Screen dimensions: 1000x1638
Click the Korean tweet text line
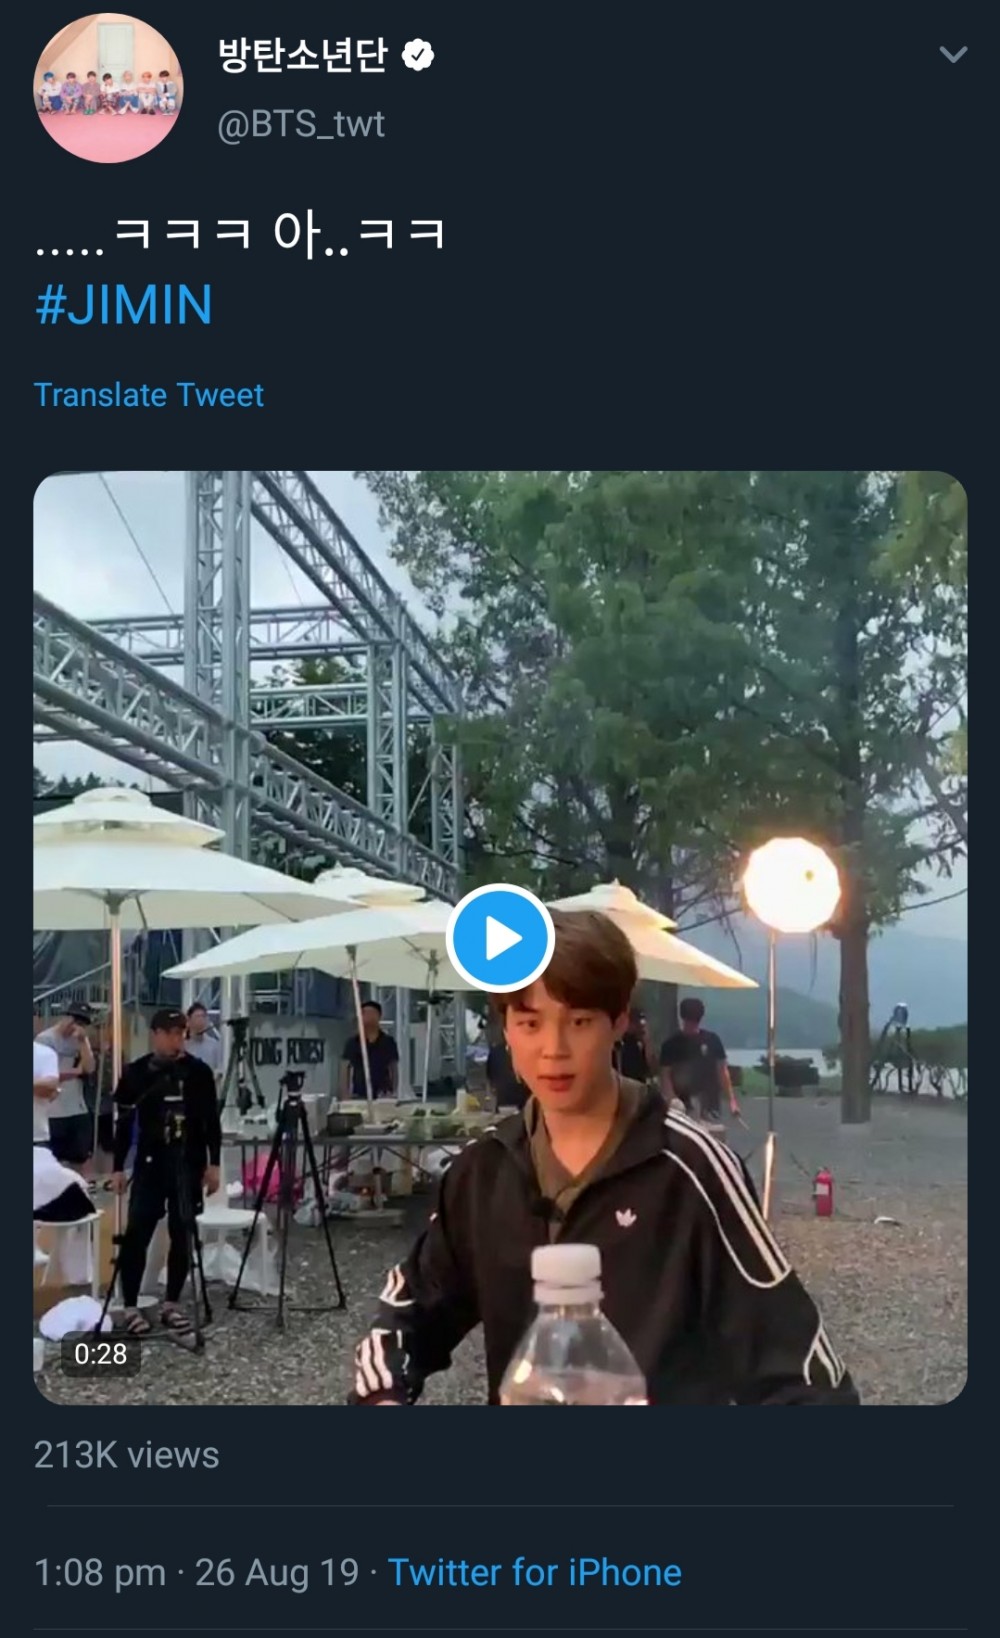240,236
